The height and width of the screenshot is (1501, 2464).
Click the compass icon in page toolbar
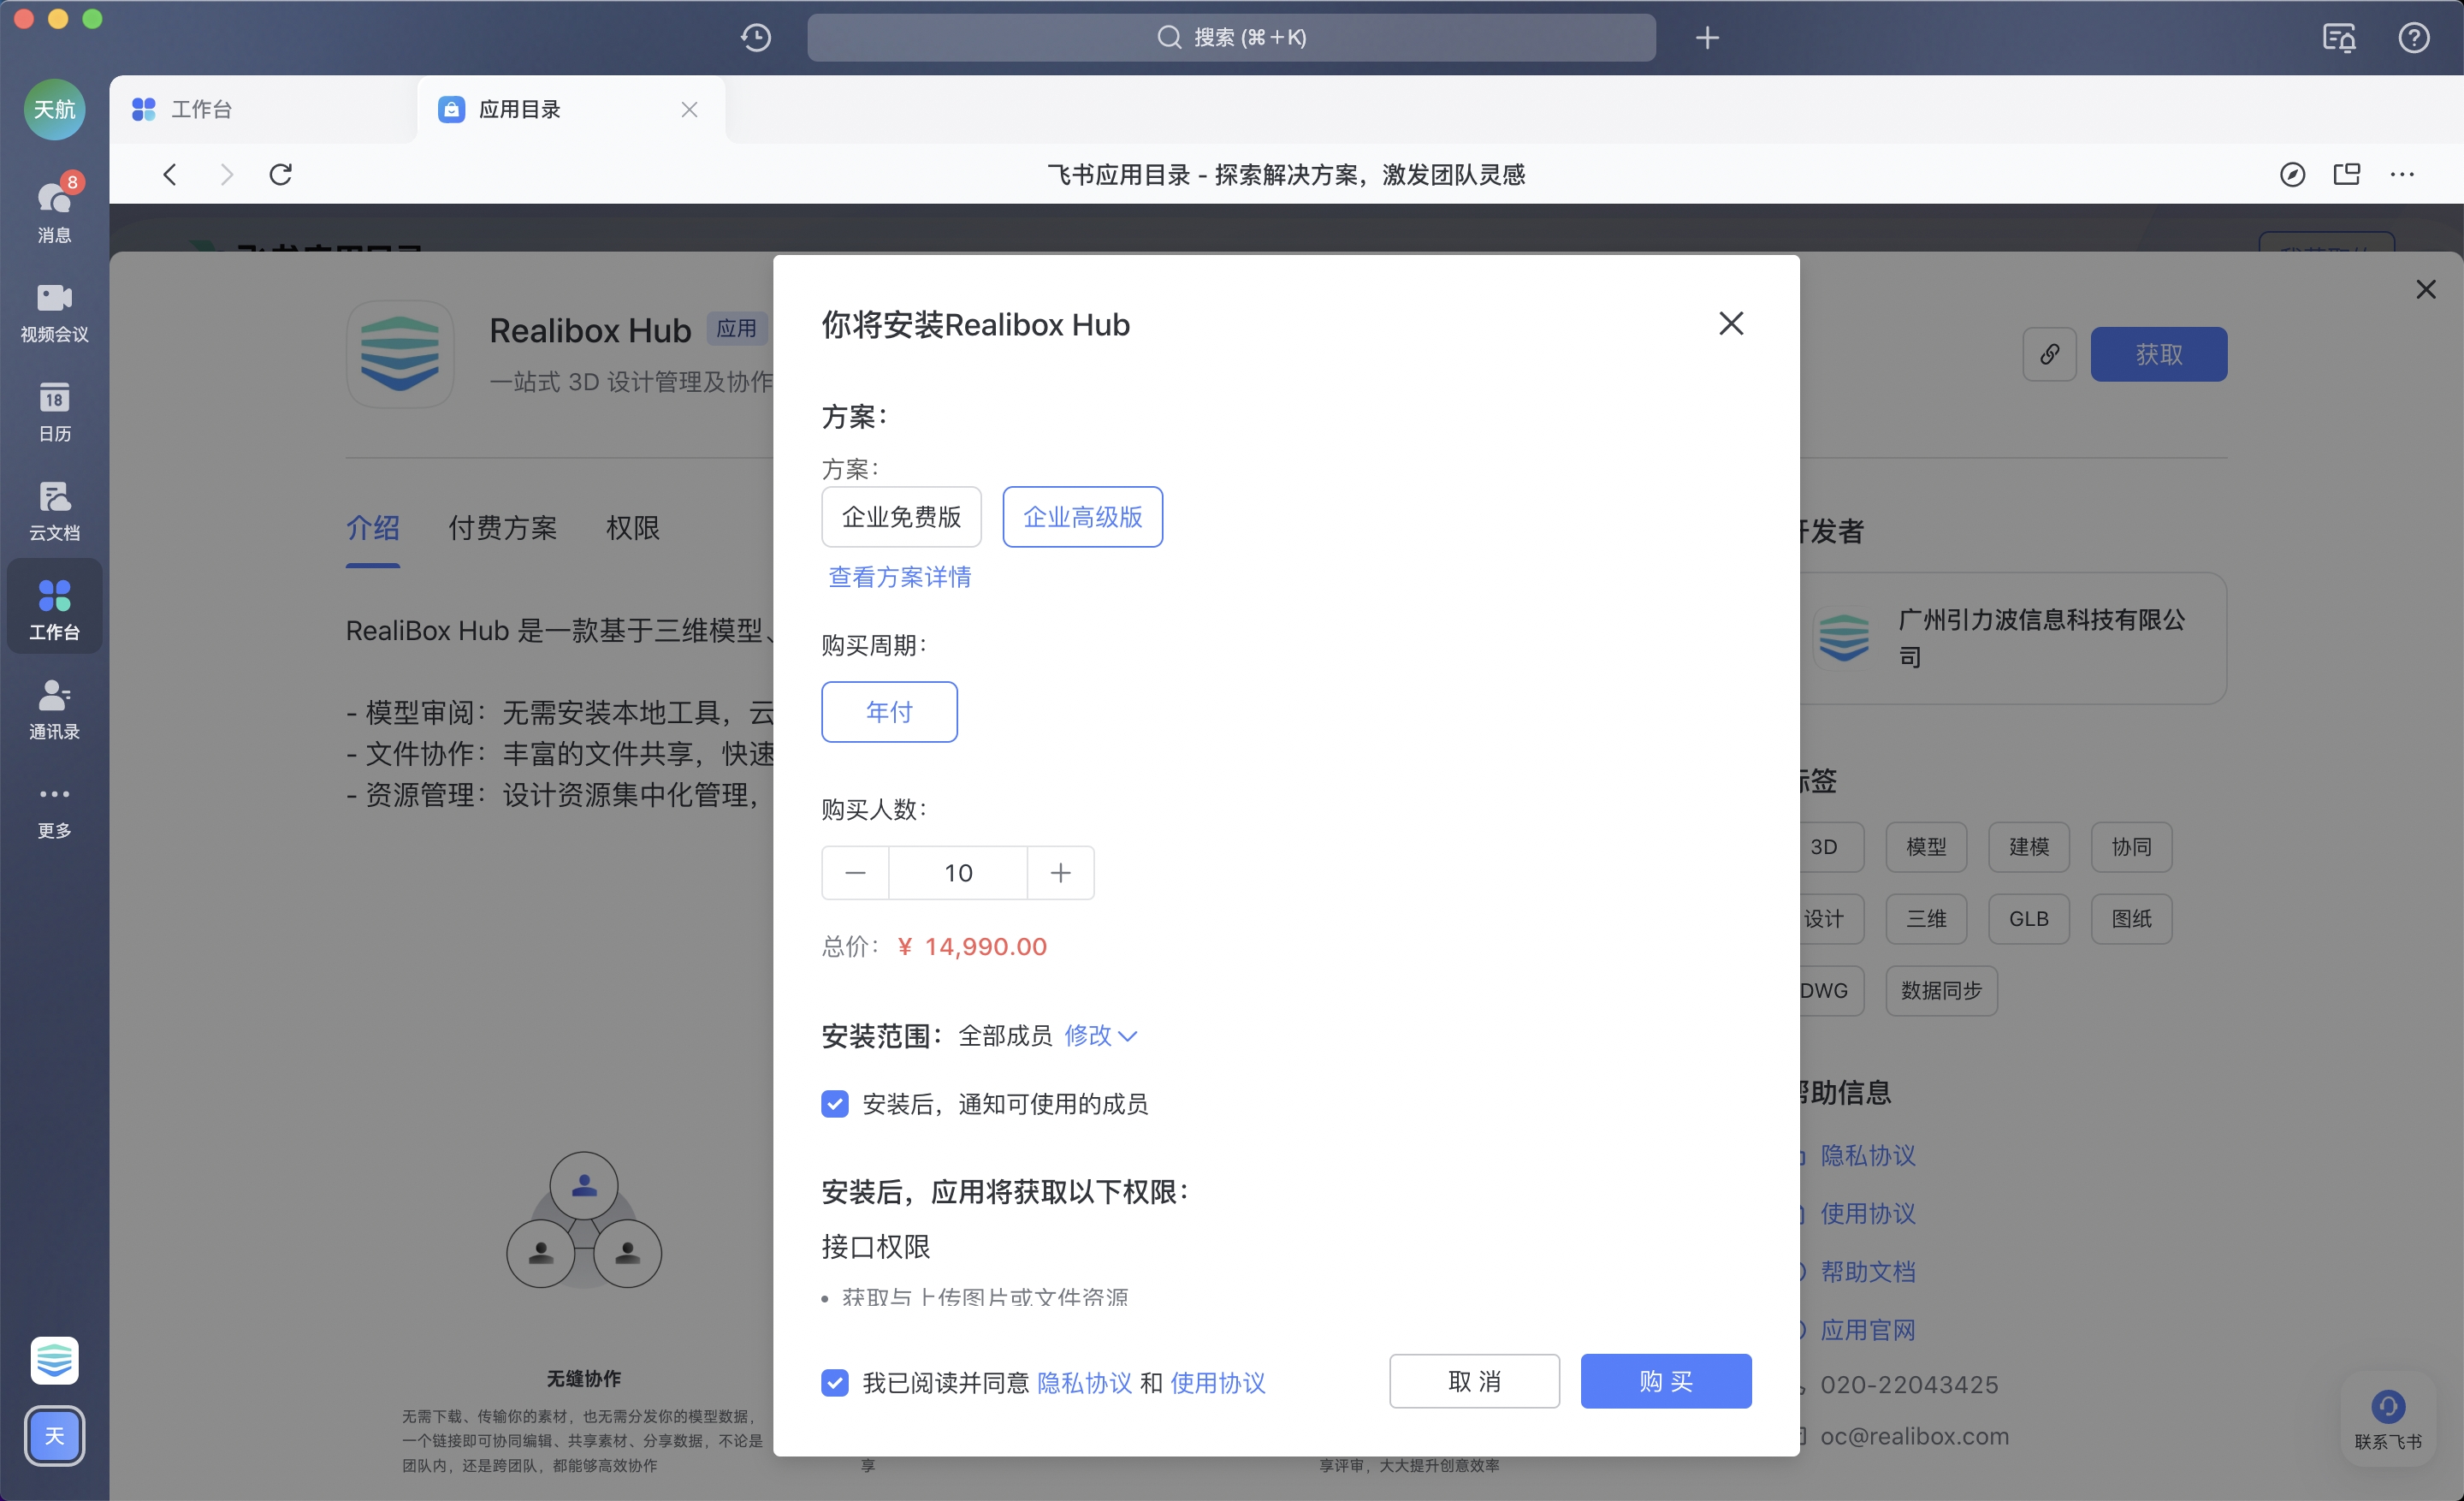point(2292,175)
